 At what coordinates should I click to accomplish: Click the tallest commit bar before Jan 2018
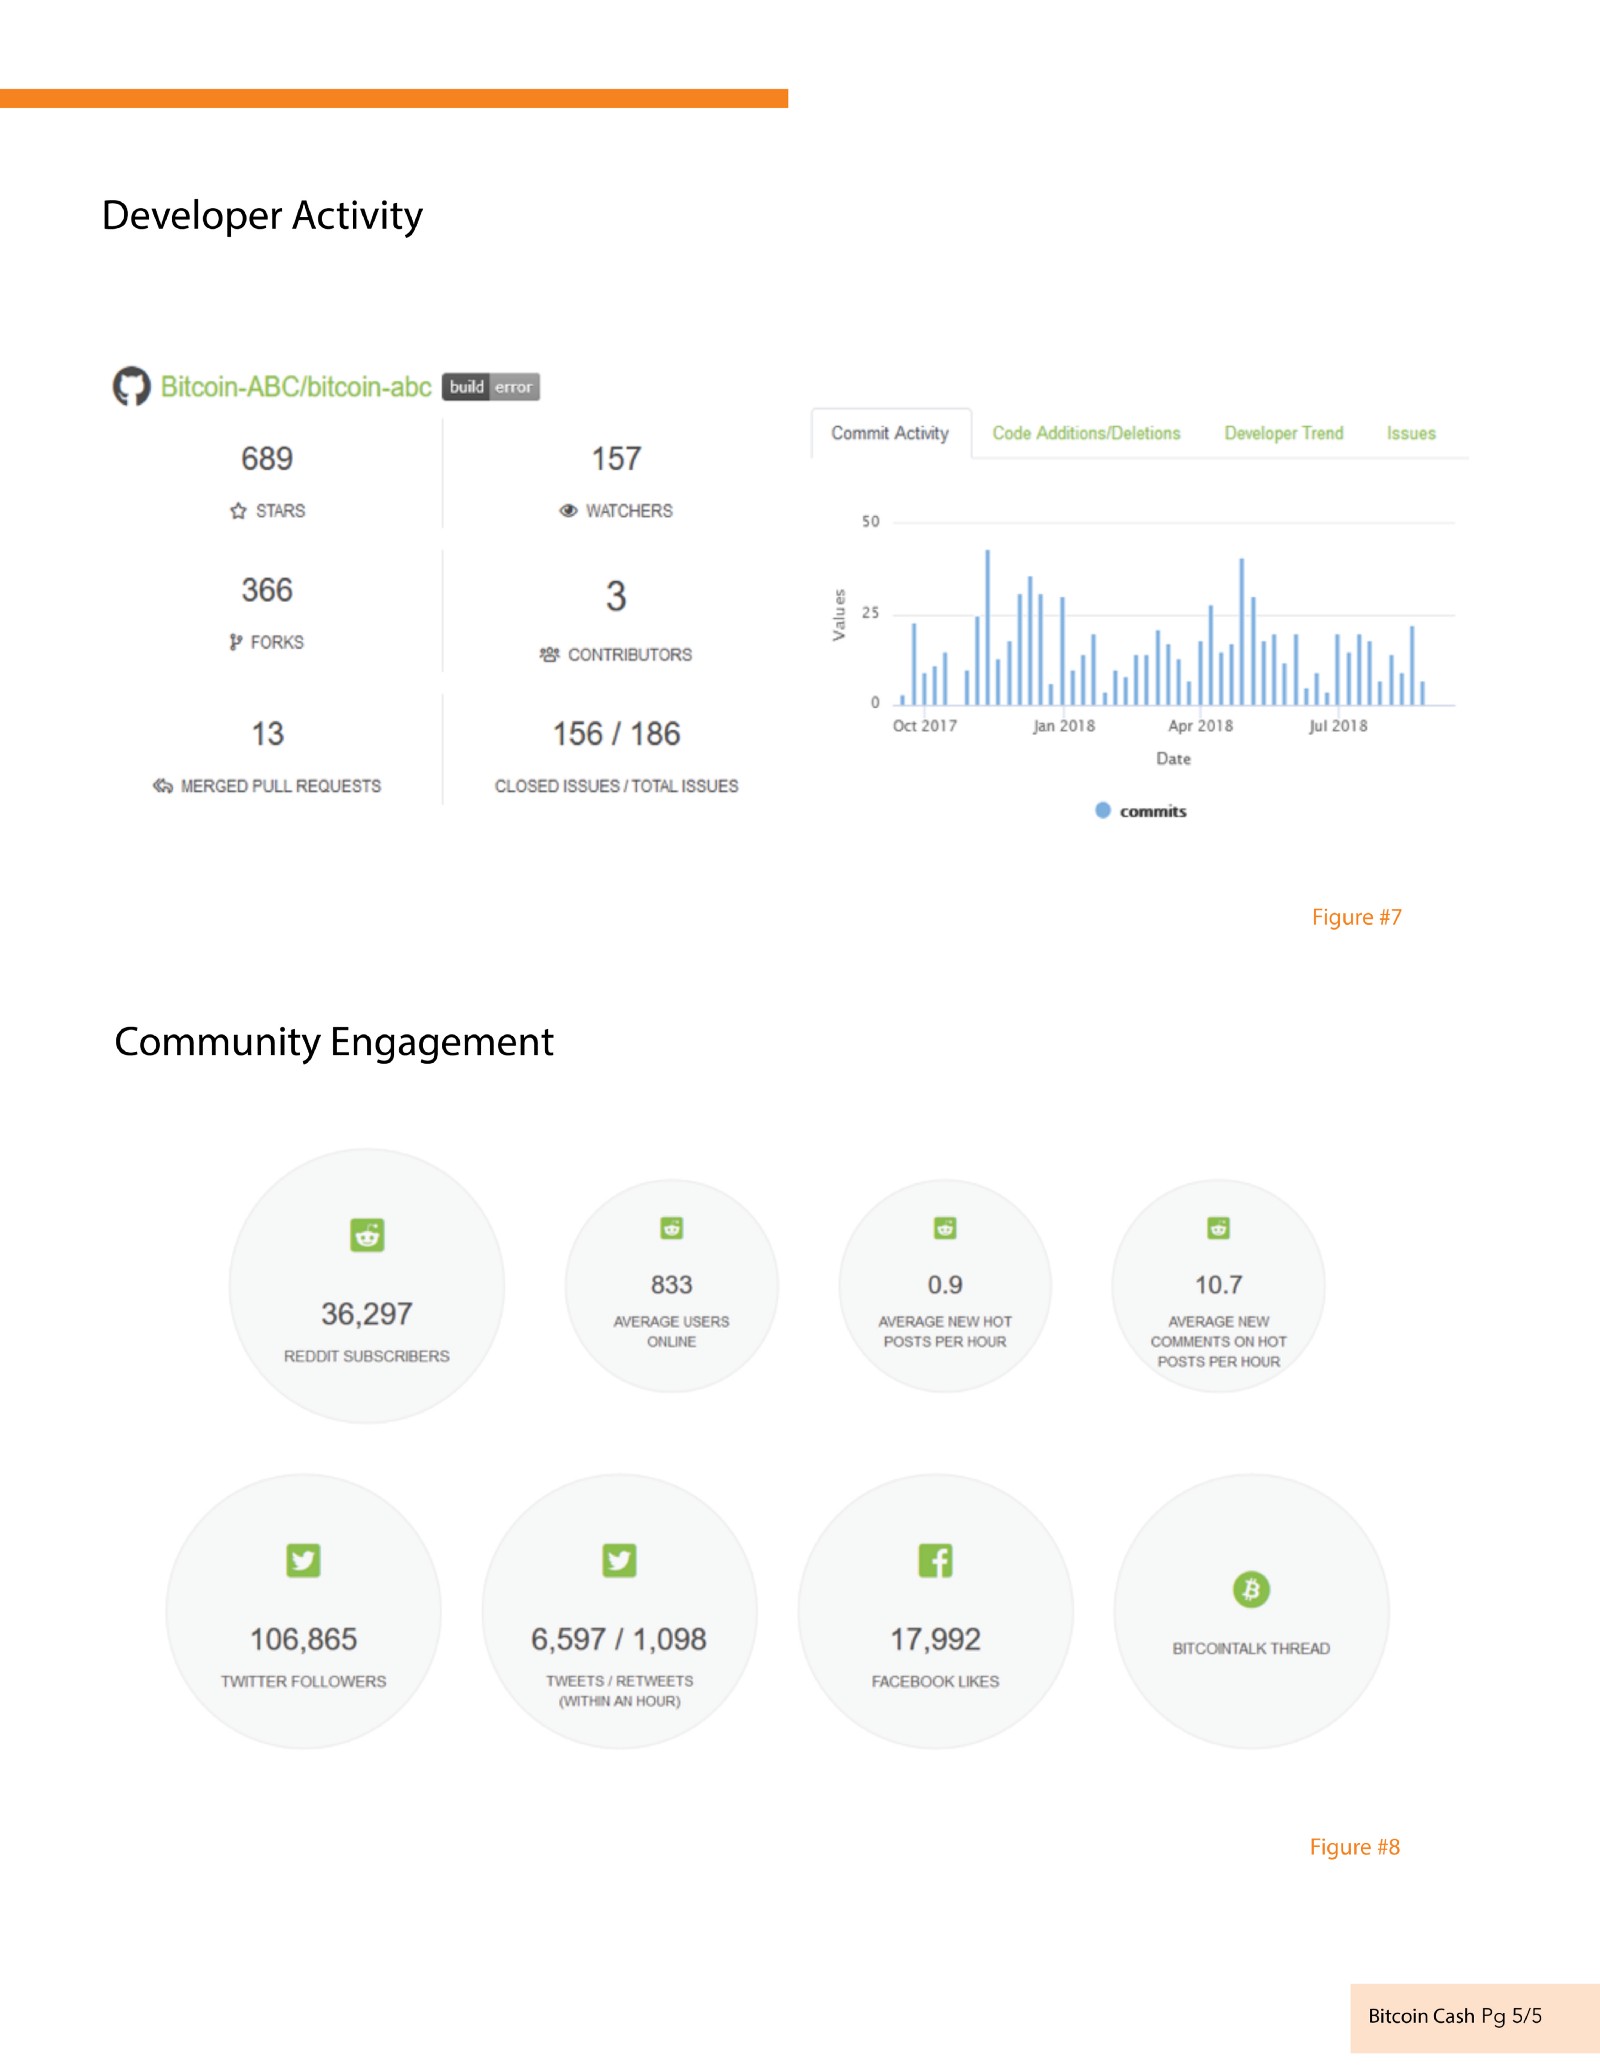tap(988, 627)
